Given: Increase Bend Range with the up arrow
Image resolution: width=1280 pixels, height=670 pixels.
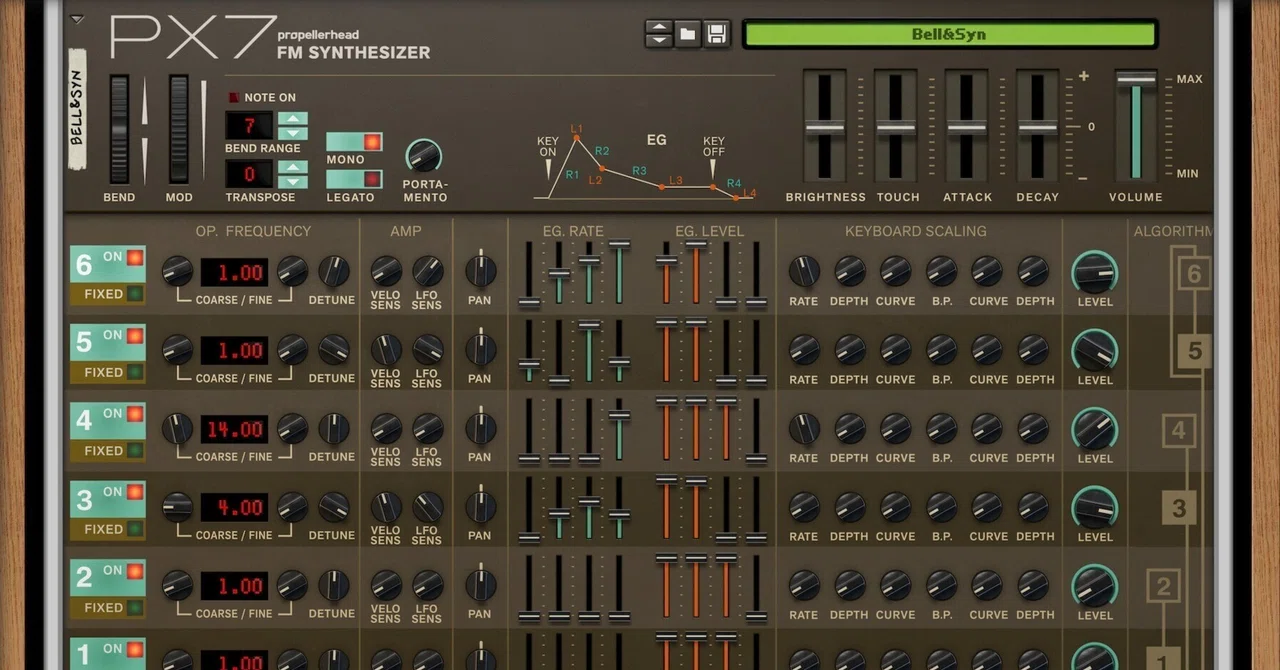Looking at the screenshot, I should click(292, 119).
